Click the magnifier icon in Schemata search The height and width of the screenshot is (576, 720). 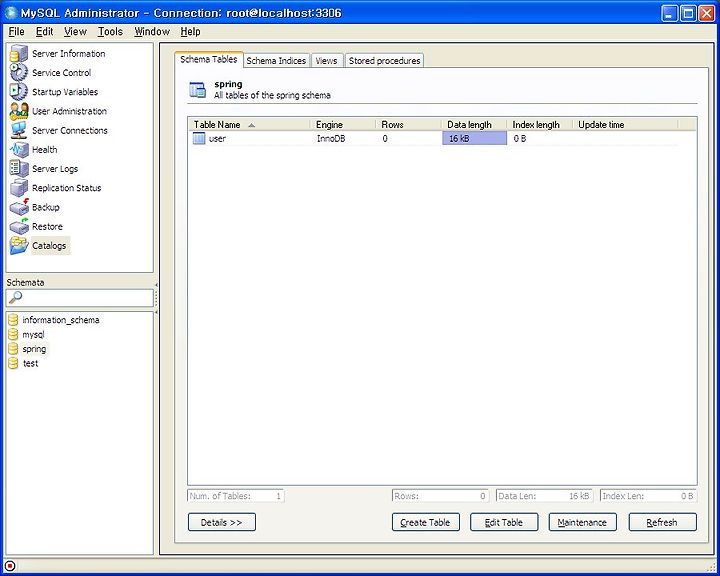point(15,297)
